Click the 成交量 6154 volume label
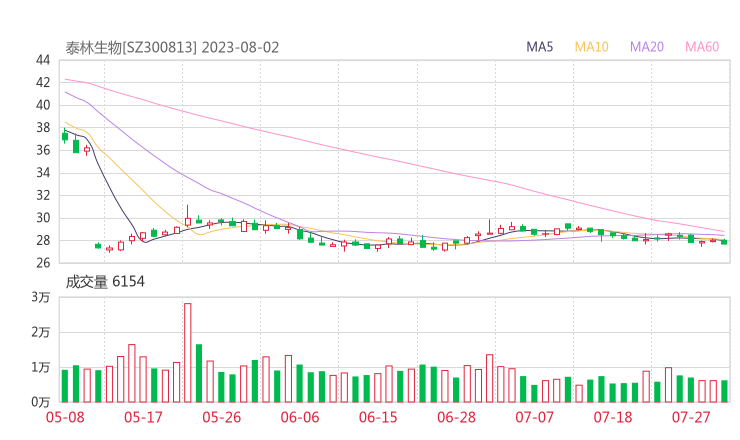This screenshot has width=740, height=440. (x=105, y=282)
